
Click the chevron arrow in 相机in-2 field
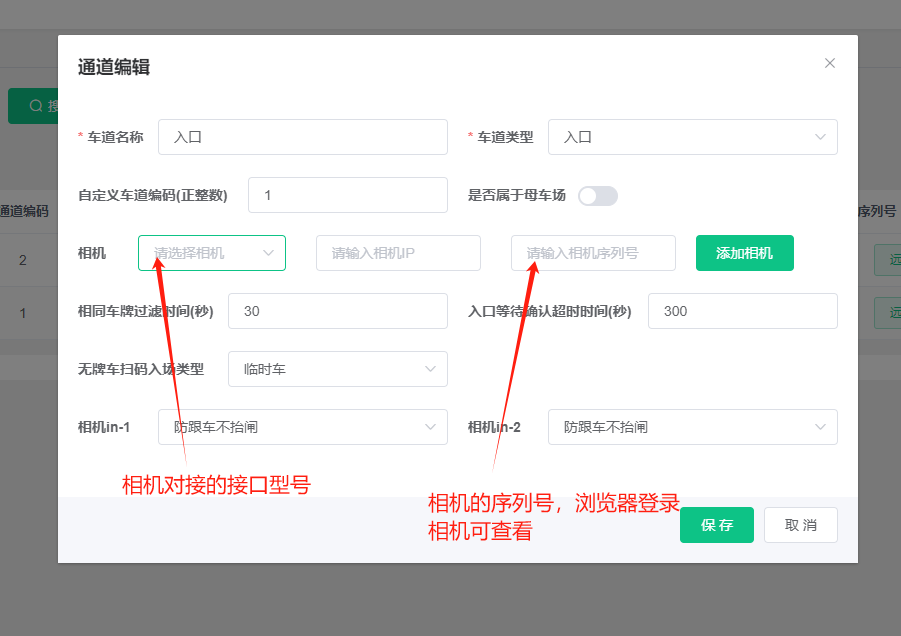click(x=820, y=427)
